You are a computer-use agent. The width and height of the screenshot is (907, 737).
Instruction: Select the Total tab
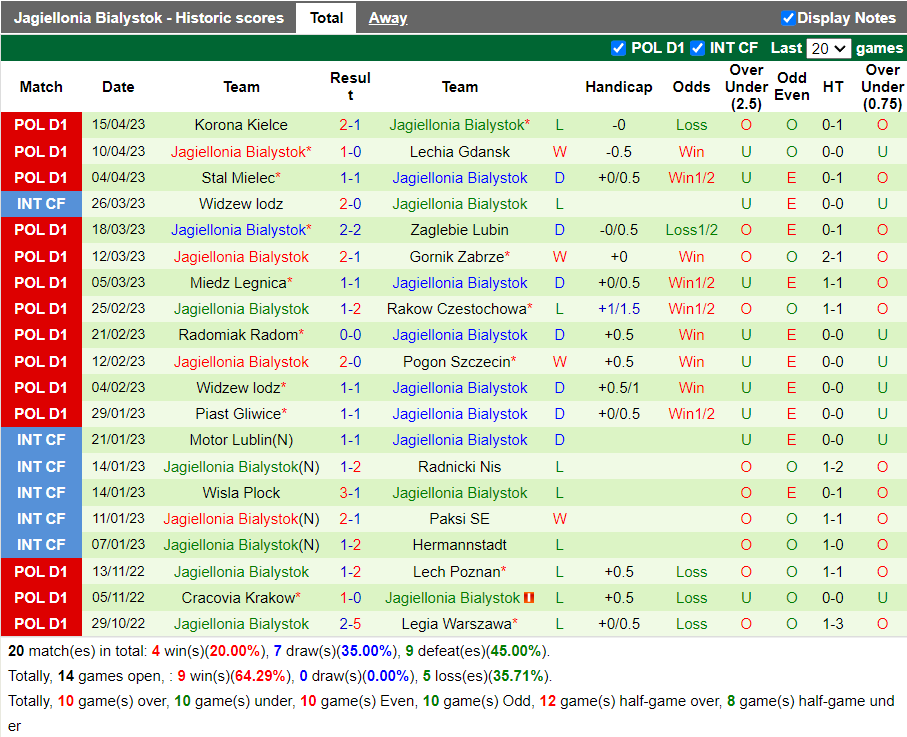coord(326,17)
